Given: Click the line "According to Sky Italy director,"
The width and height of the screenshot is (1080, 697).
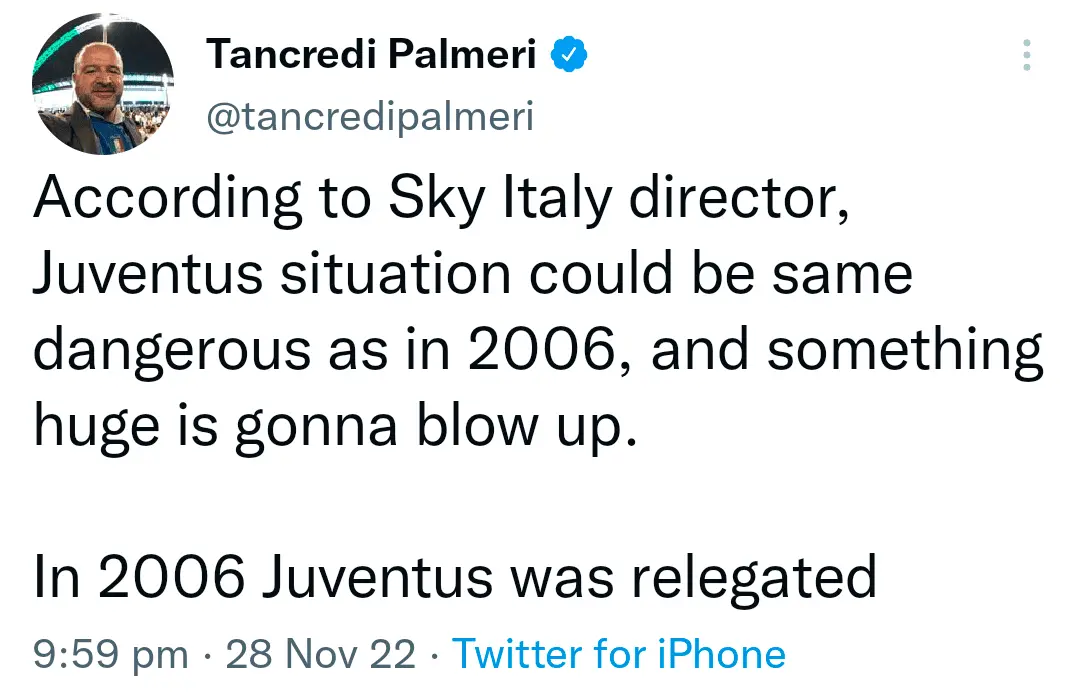Looking at the screenshot, I should tap(442, 200).
